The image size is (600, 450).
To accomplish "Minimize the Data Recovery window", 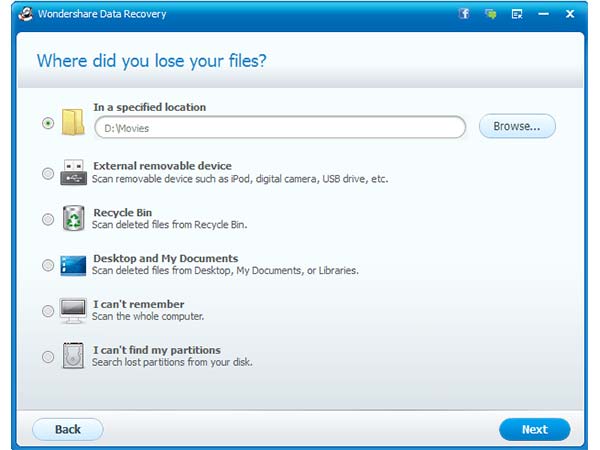I will 543,14.
